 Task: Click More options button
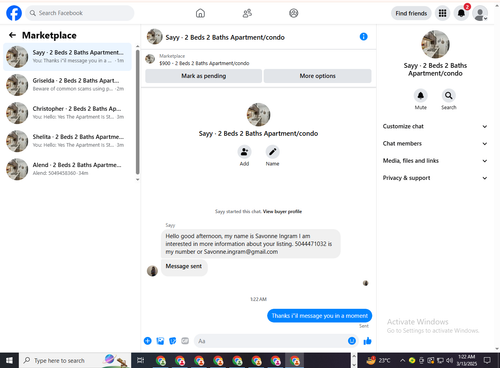click(317, 76)
